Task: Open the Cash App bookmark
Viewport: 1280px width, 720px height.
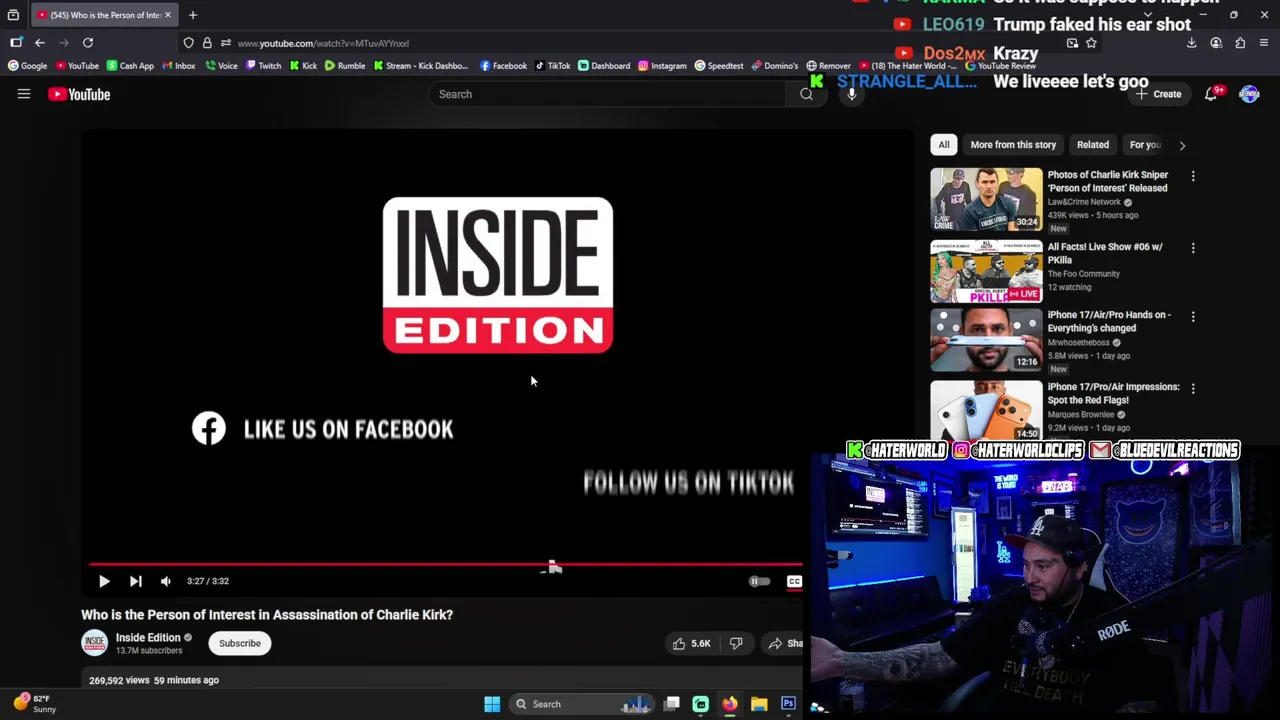Action: [x=130, y=66]
